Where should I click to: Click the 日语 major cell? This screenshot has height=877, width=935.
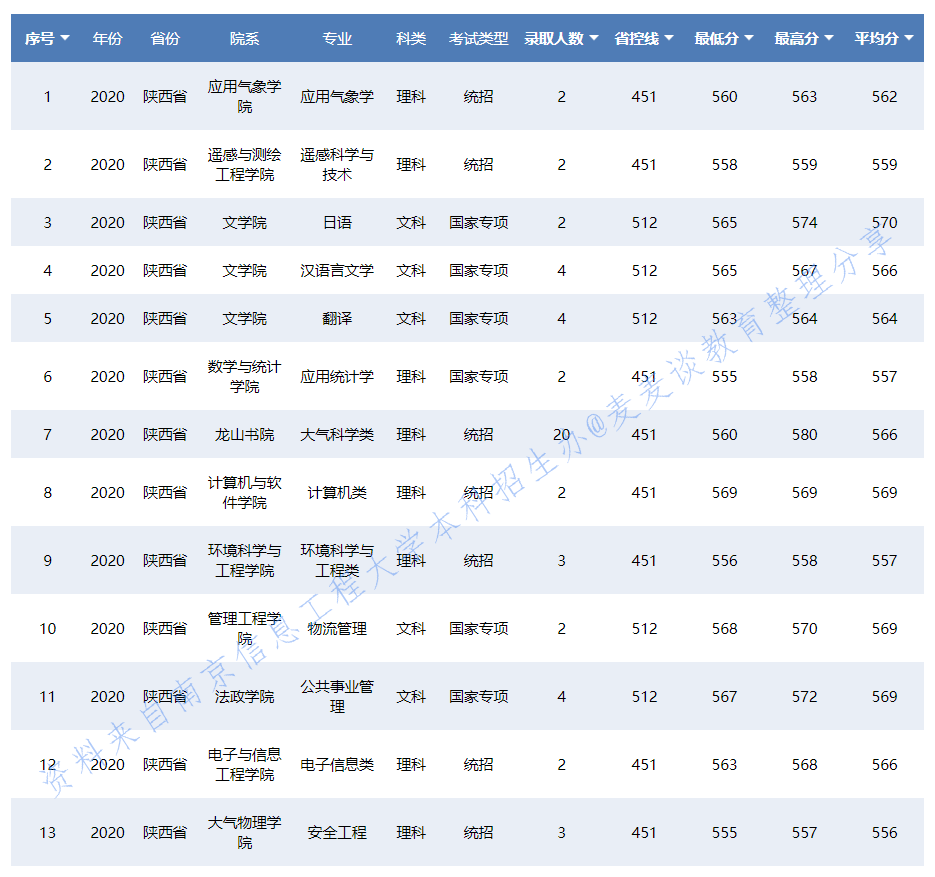(336, 222)
